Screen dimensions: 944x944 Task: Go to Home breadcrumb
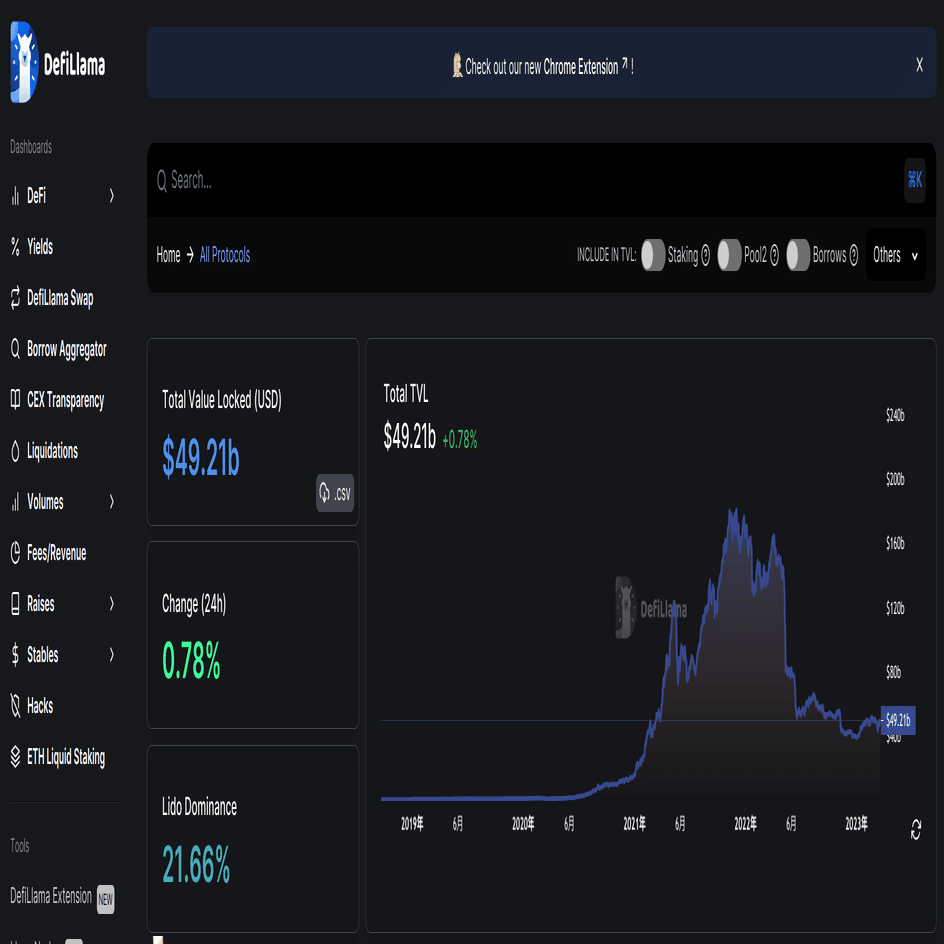168,255
